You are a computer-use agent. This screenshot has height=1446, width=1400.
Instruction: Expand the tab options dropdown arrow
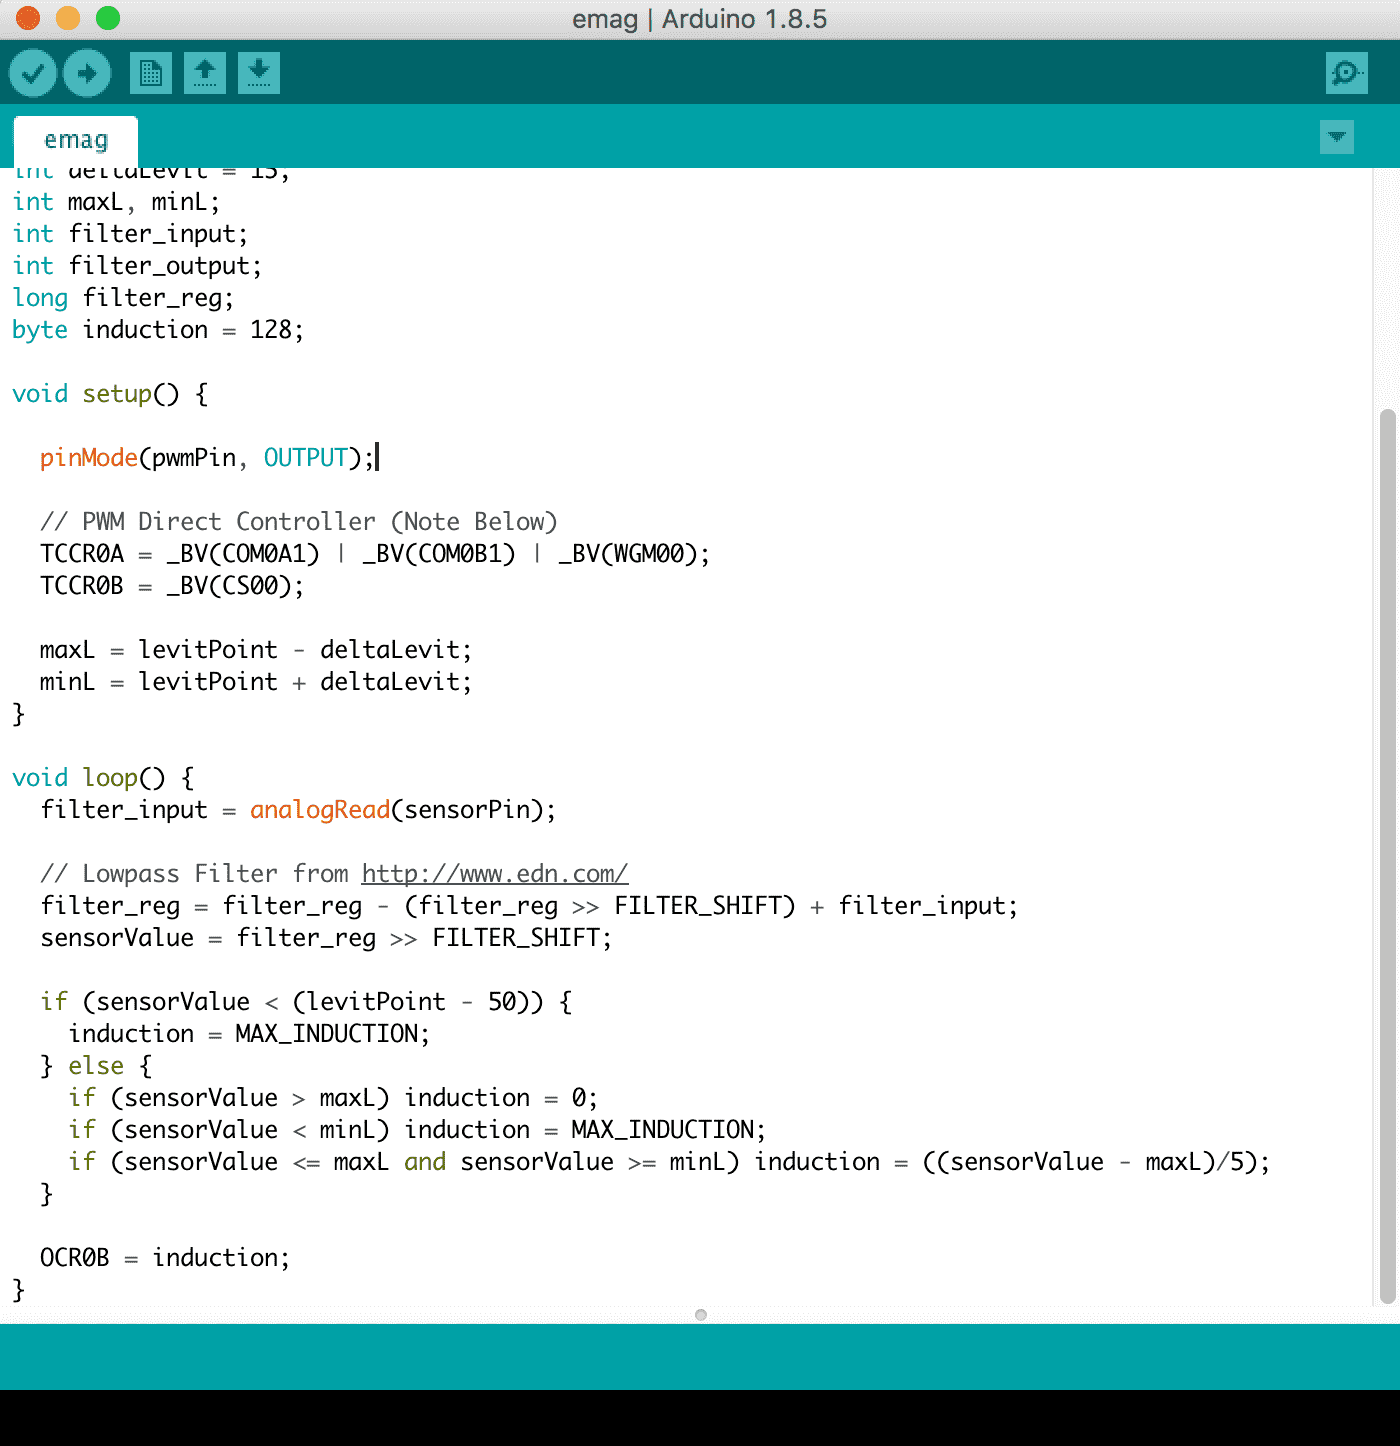(x=1337, y=136)
